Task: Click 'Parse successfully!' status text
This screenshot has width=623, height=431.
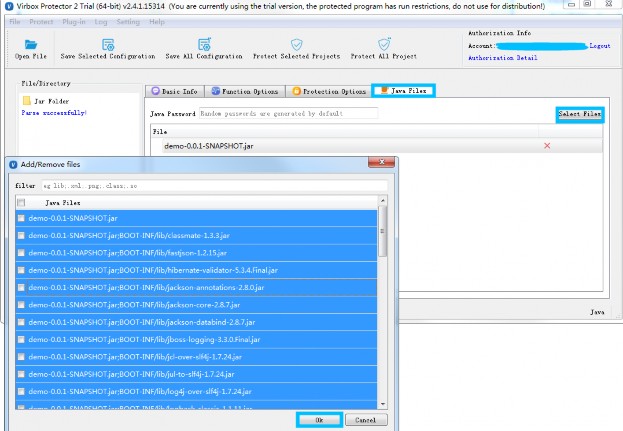Action: click(x=54, y=113)
